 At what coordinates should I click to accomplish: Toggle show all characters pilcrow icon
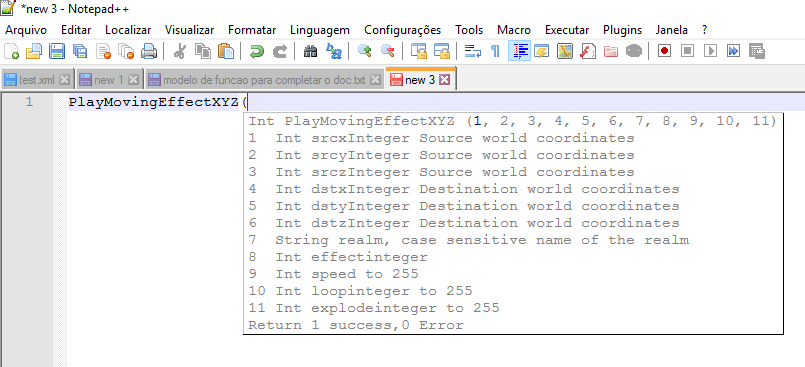495,51
